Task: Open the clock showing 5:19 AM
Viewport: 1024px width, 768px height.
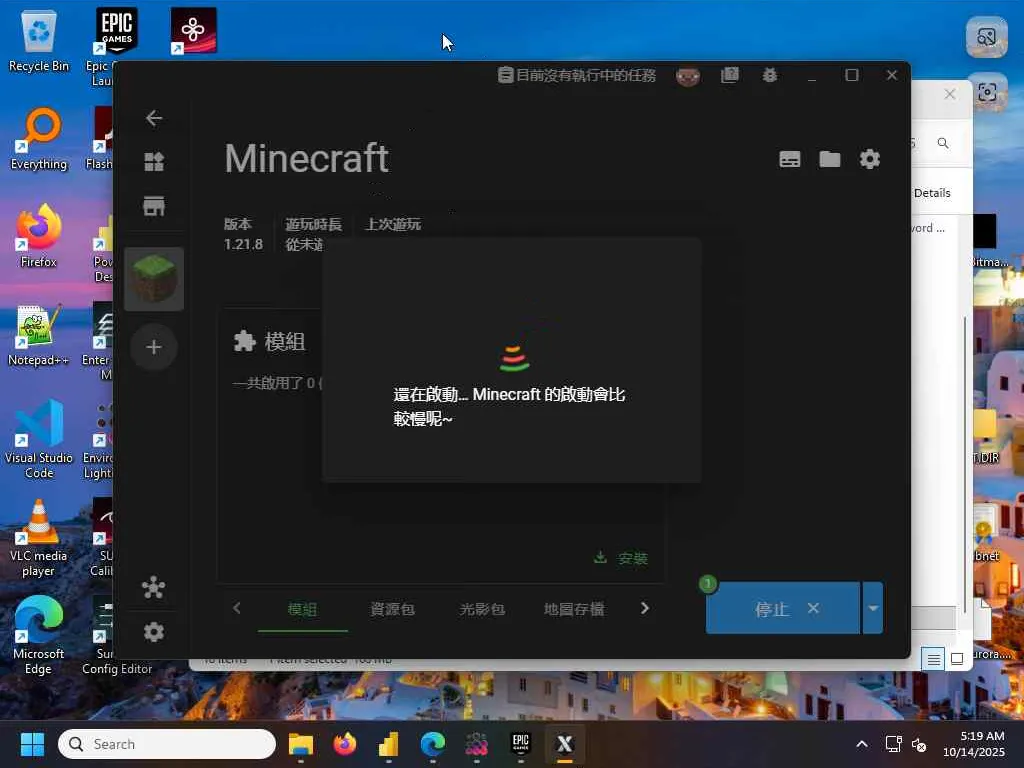Action: pos(974,744)
